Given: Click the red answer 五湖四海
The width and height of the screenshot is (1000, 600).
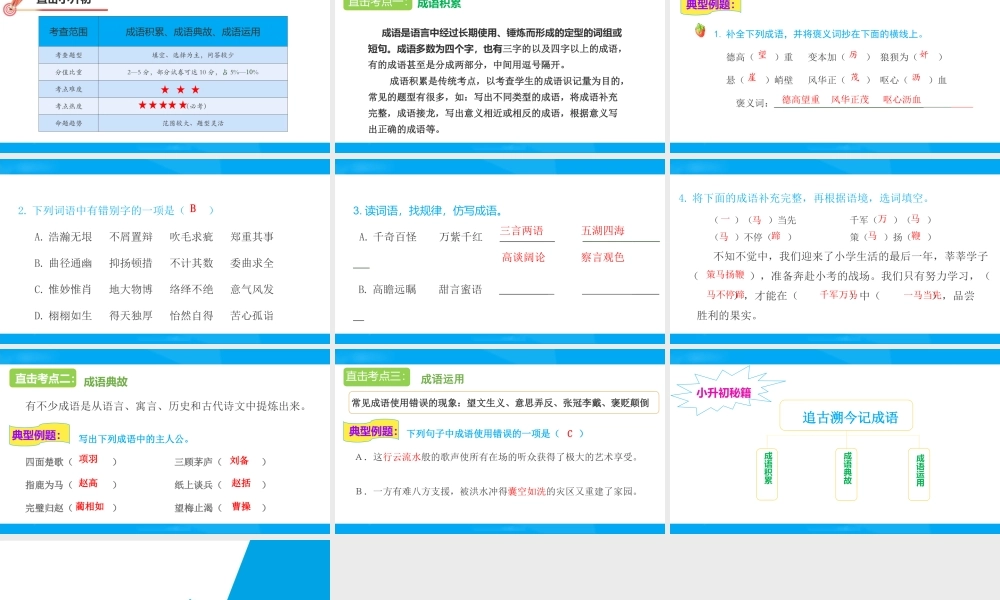Looking at the screenshot, I should 603,230.
